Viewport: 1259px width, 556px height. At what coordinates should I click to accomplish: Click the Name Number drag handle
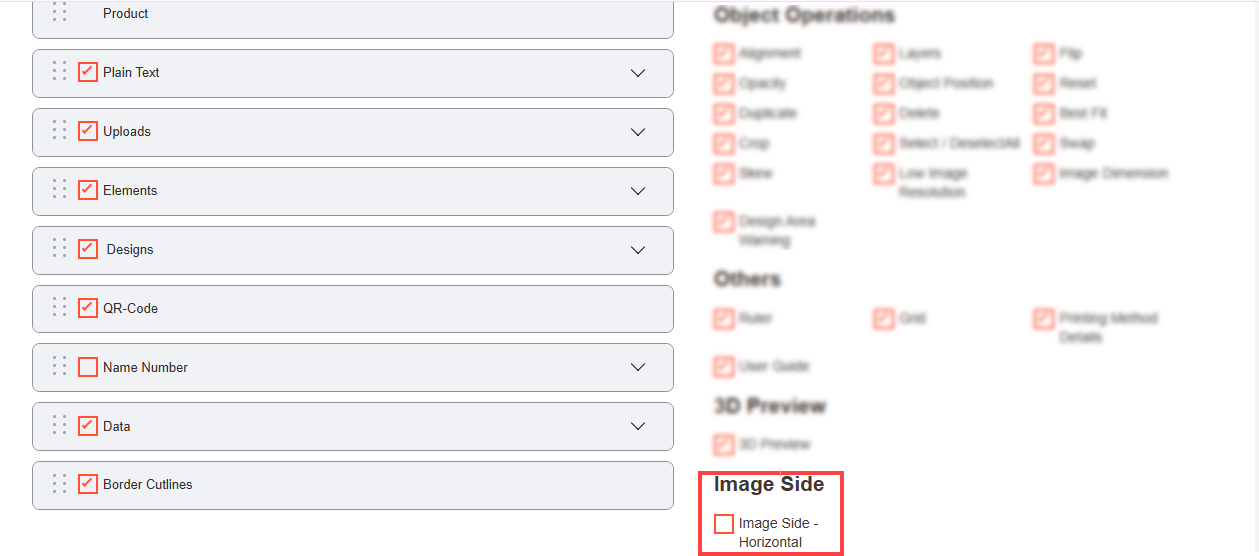pyautogui.click(x=59, y=367)
